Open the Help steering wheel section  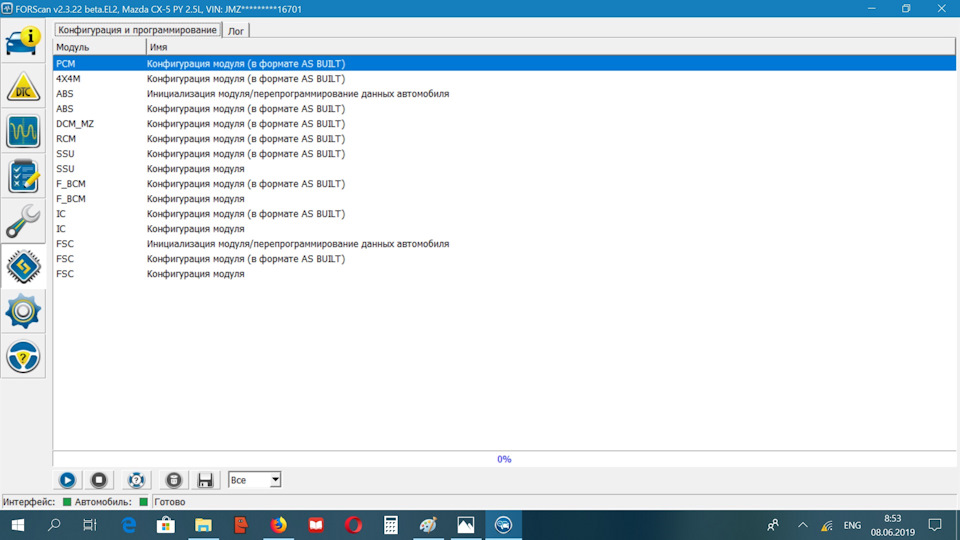click(23, 356)
